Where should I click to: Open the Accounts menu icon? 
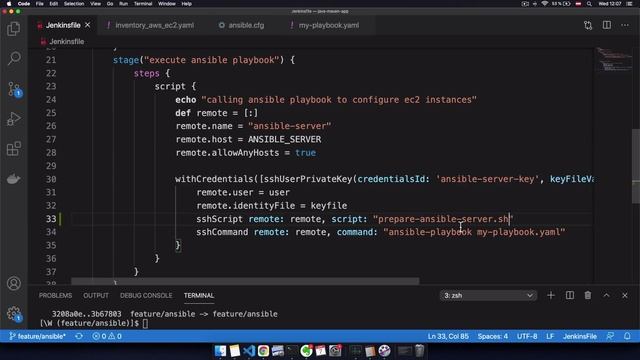pyautogui.click(x=13, y=283)
